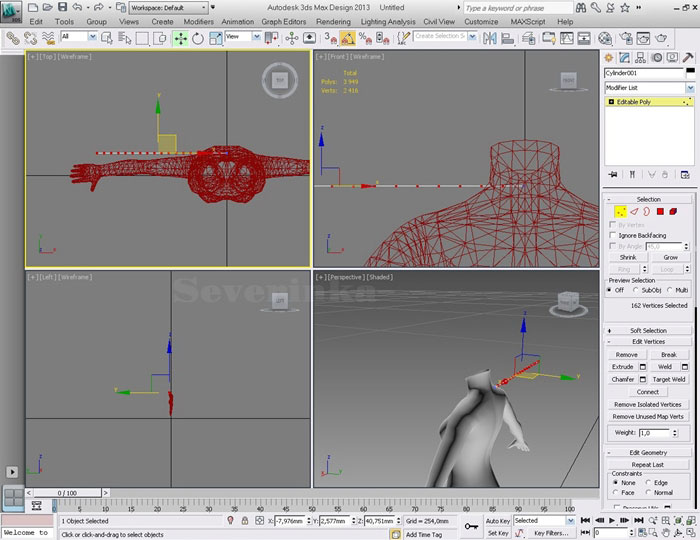This screenshot has width=700, height=540.
Task: Click the Grow selection button
Action: [670, 258]
